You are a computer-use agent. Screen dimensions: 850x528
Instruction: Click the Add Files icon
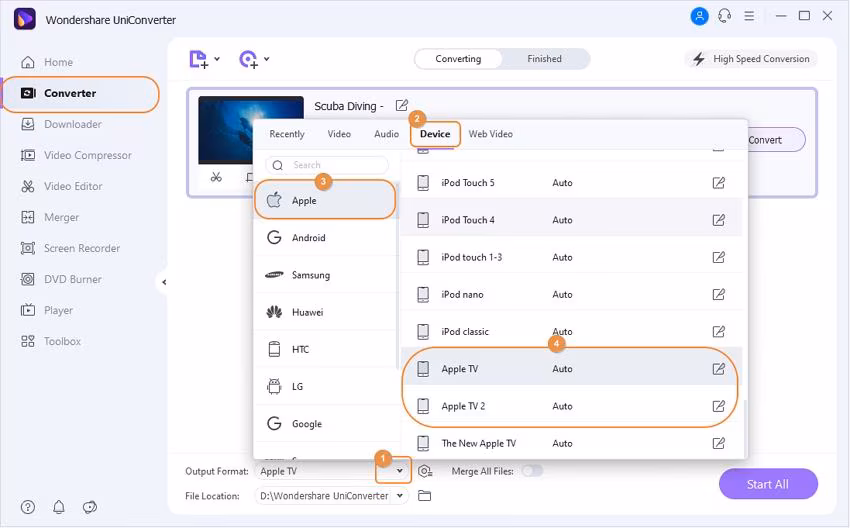[x=198, y=59]
